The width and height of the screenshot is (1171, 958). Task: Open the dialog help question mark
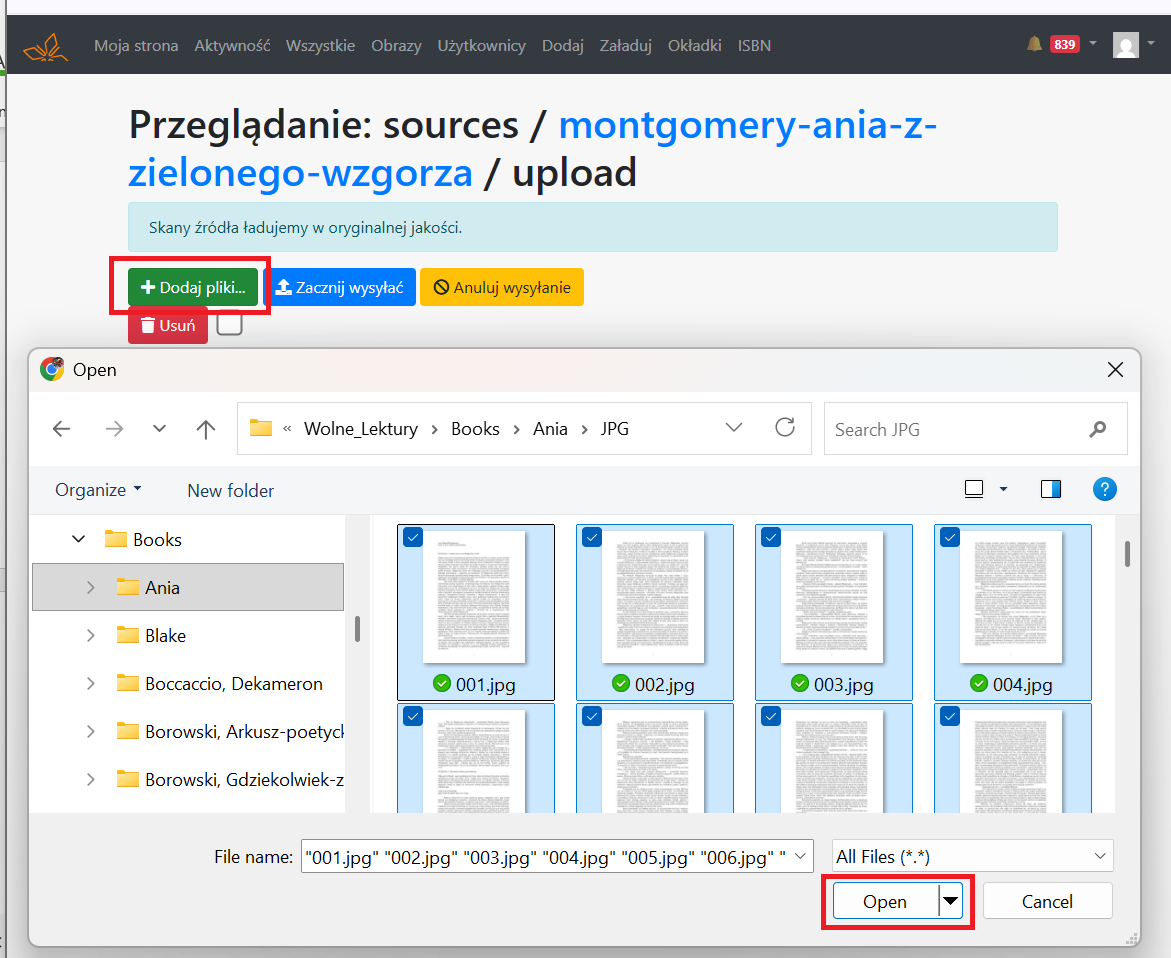(1105, 489)
